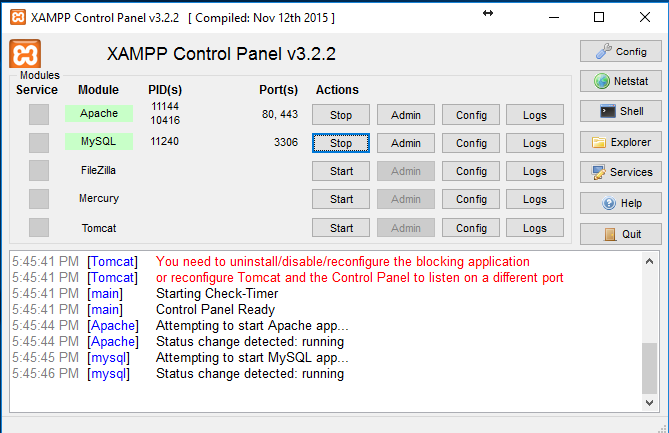This screenshot has width=669, height=433.
Task: Click the large orange XAMPP logo
Action: click(x=25, y=54)
